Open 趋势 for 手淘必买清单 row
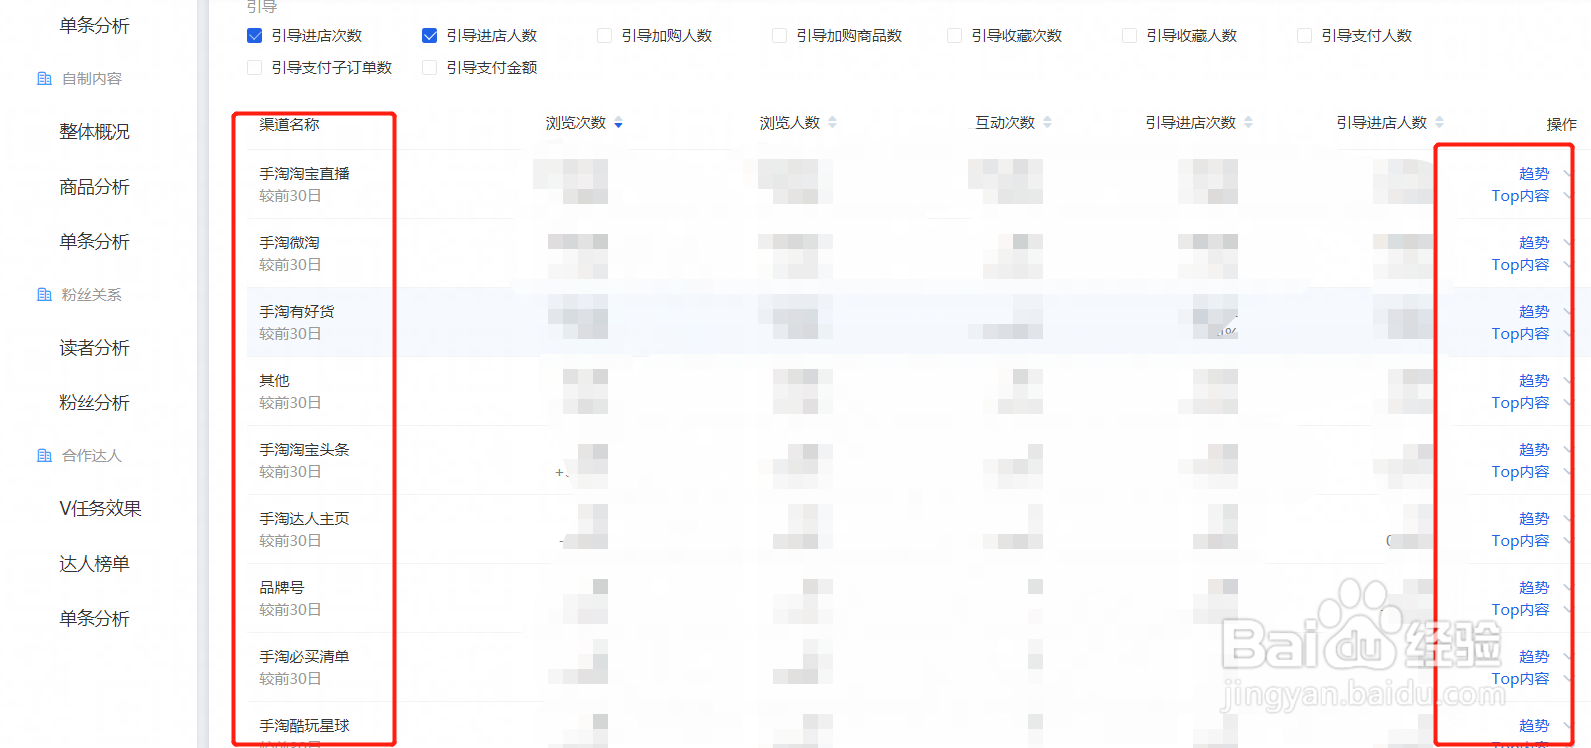This screenshot has height=748, width=1591. coord(1534,657)
